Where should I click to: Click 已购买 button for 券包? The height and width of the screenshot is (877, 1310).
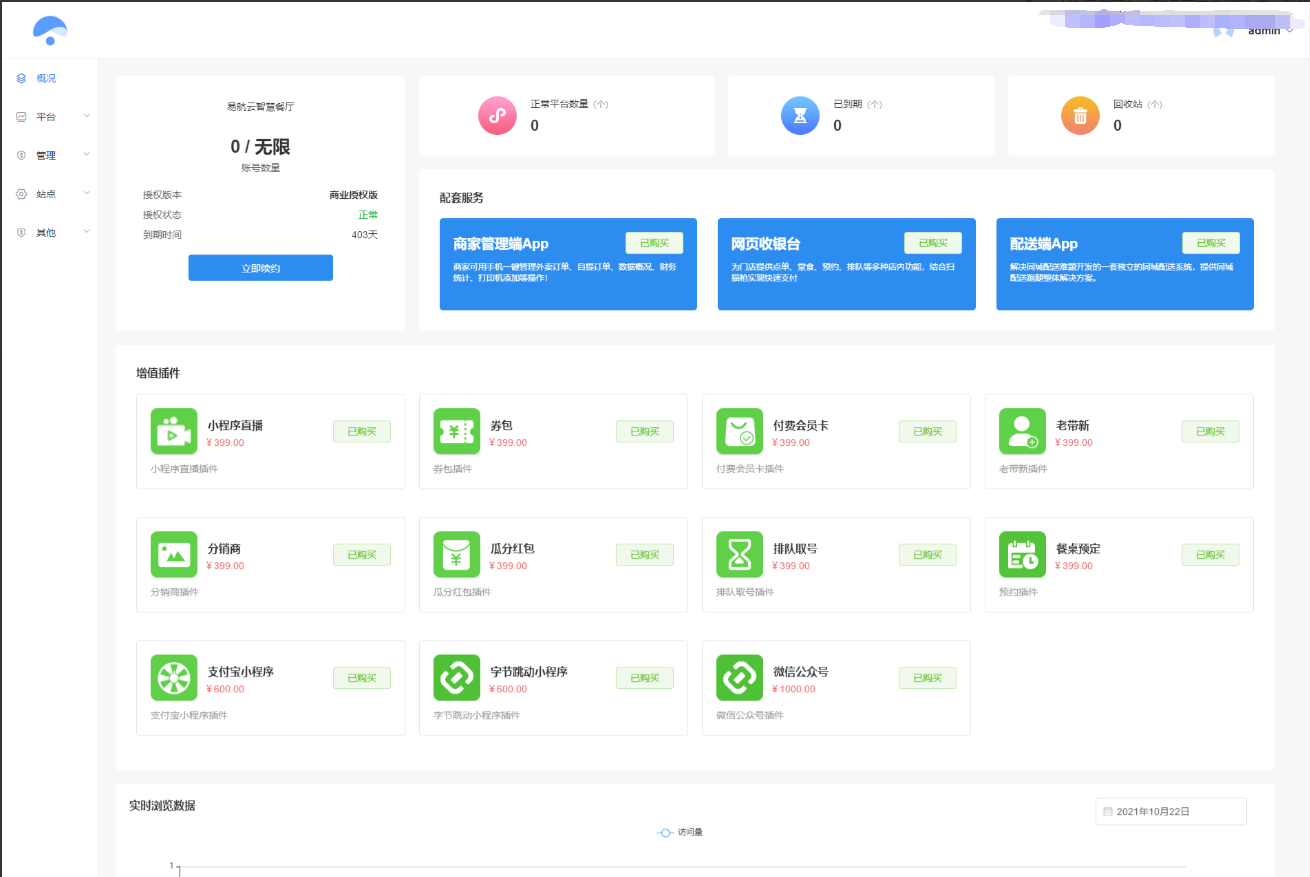point(645,431)
